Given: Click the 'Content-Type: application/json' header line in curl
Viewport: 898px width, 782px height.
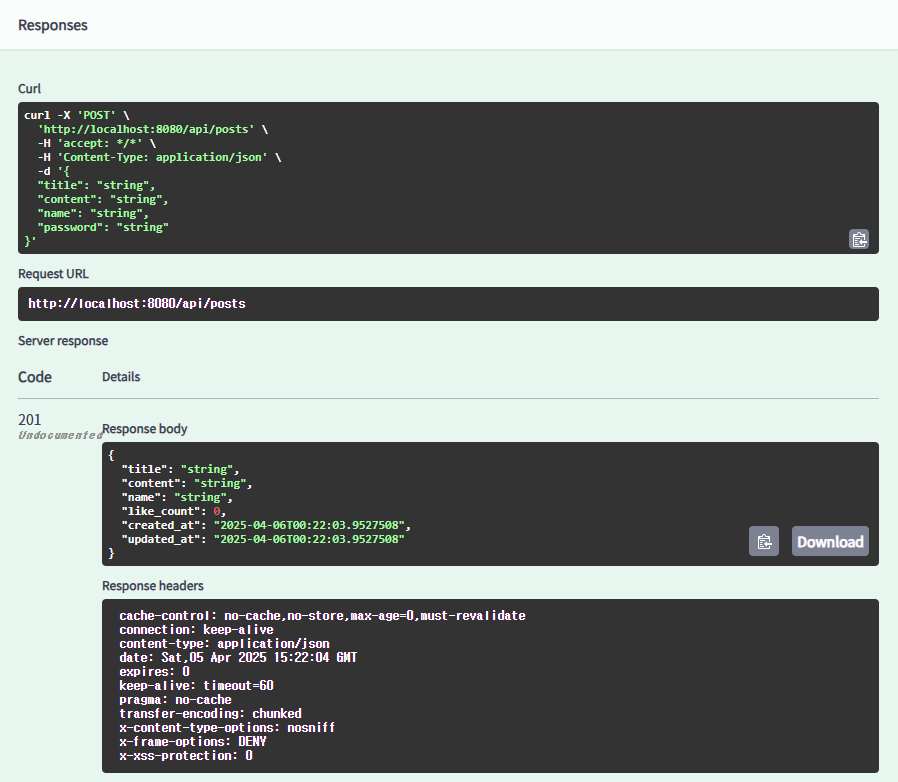Looking at the screenshot, I should (159, 157).
